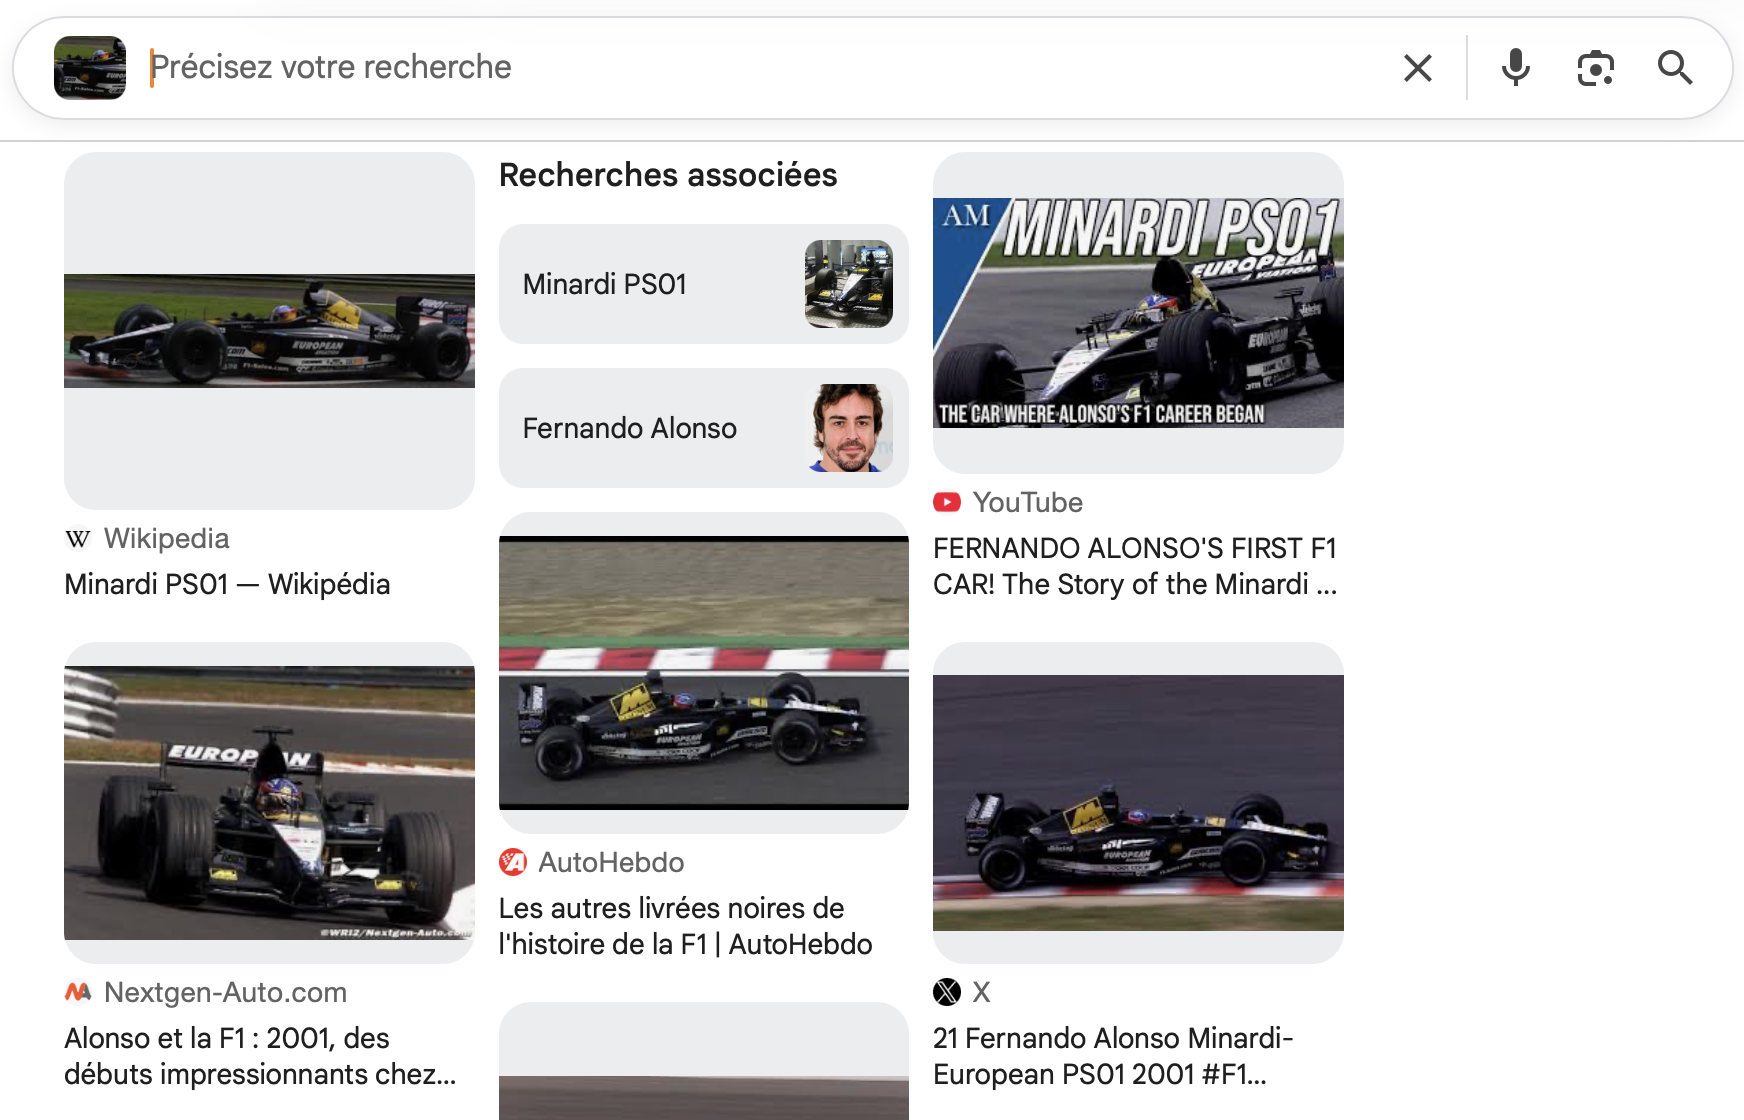1744x1120 pixels.
Task: Open the Nextgen-Auto.com car photo
Action: tap(269, 803)
